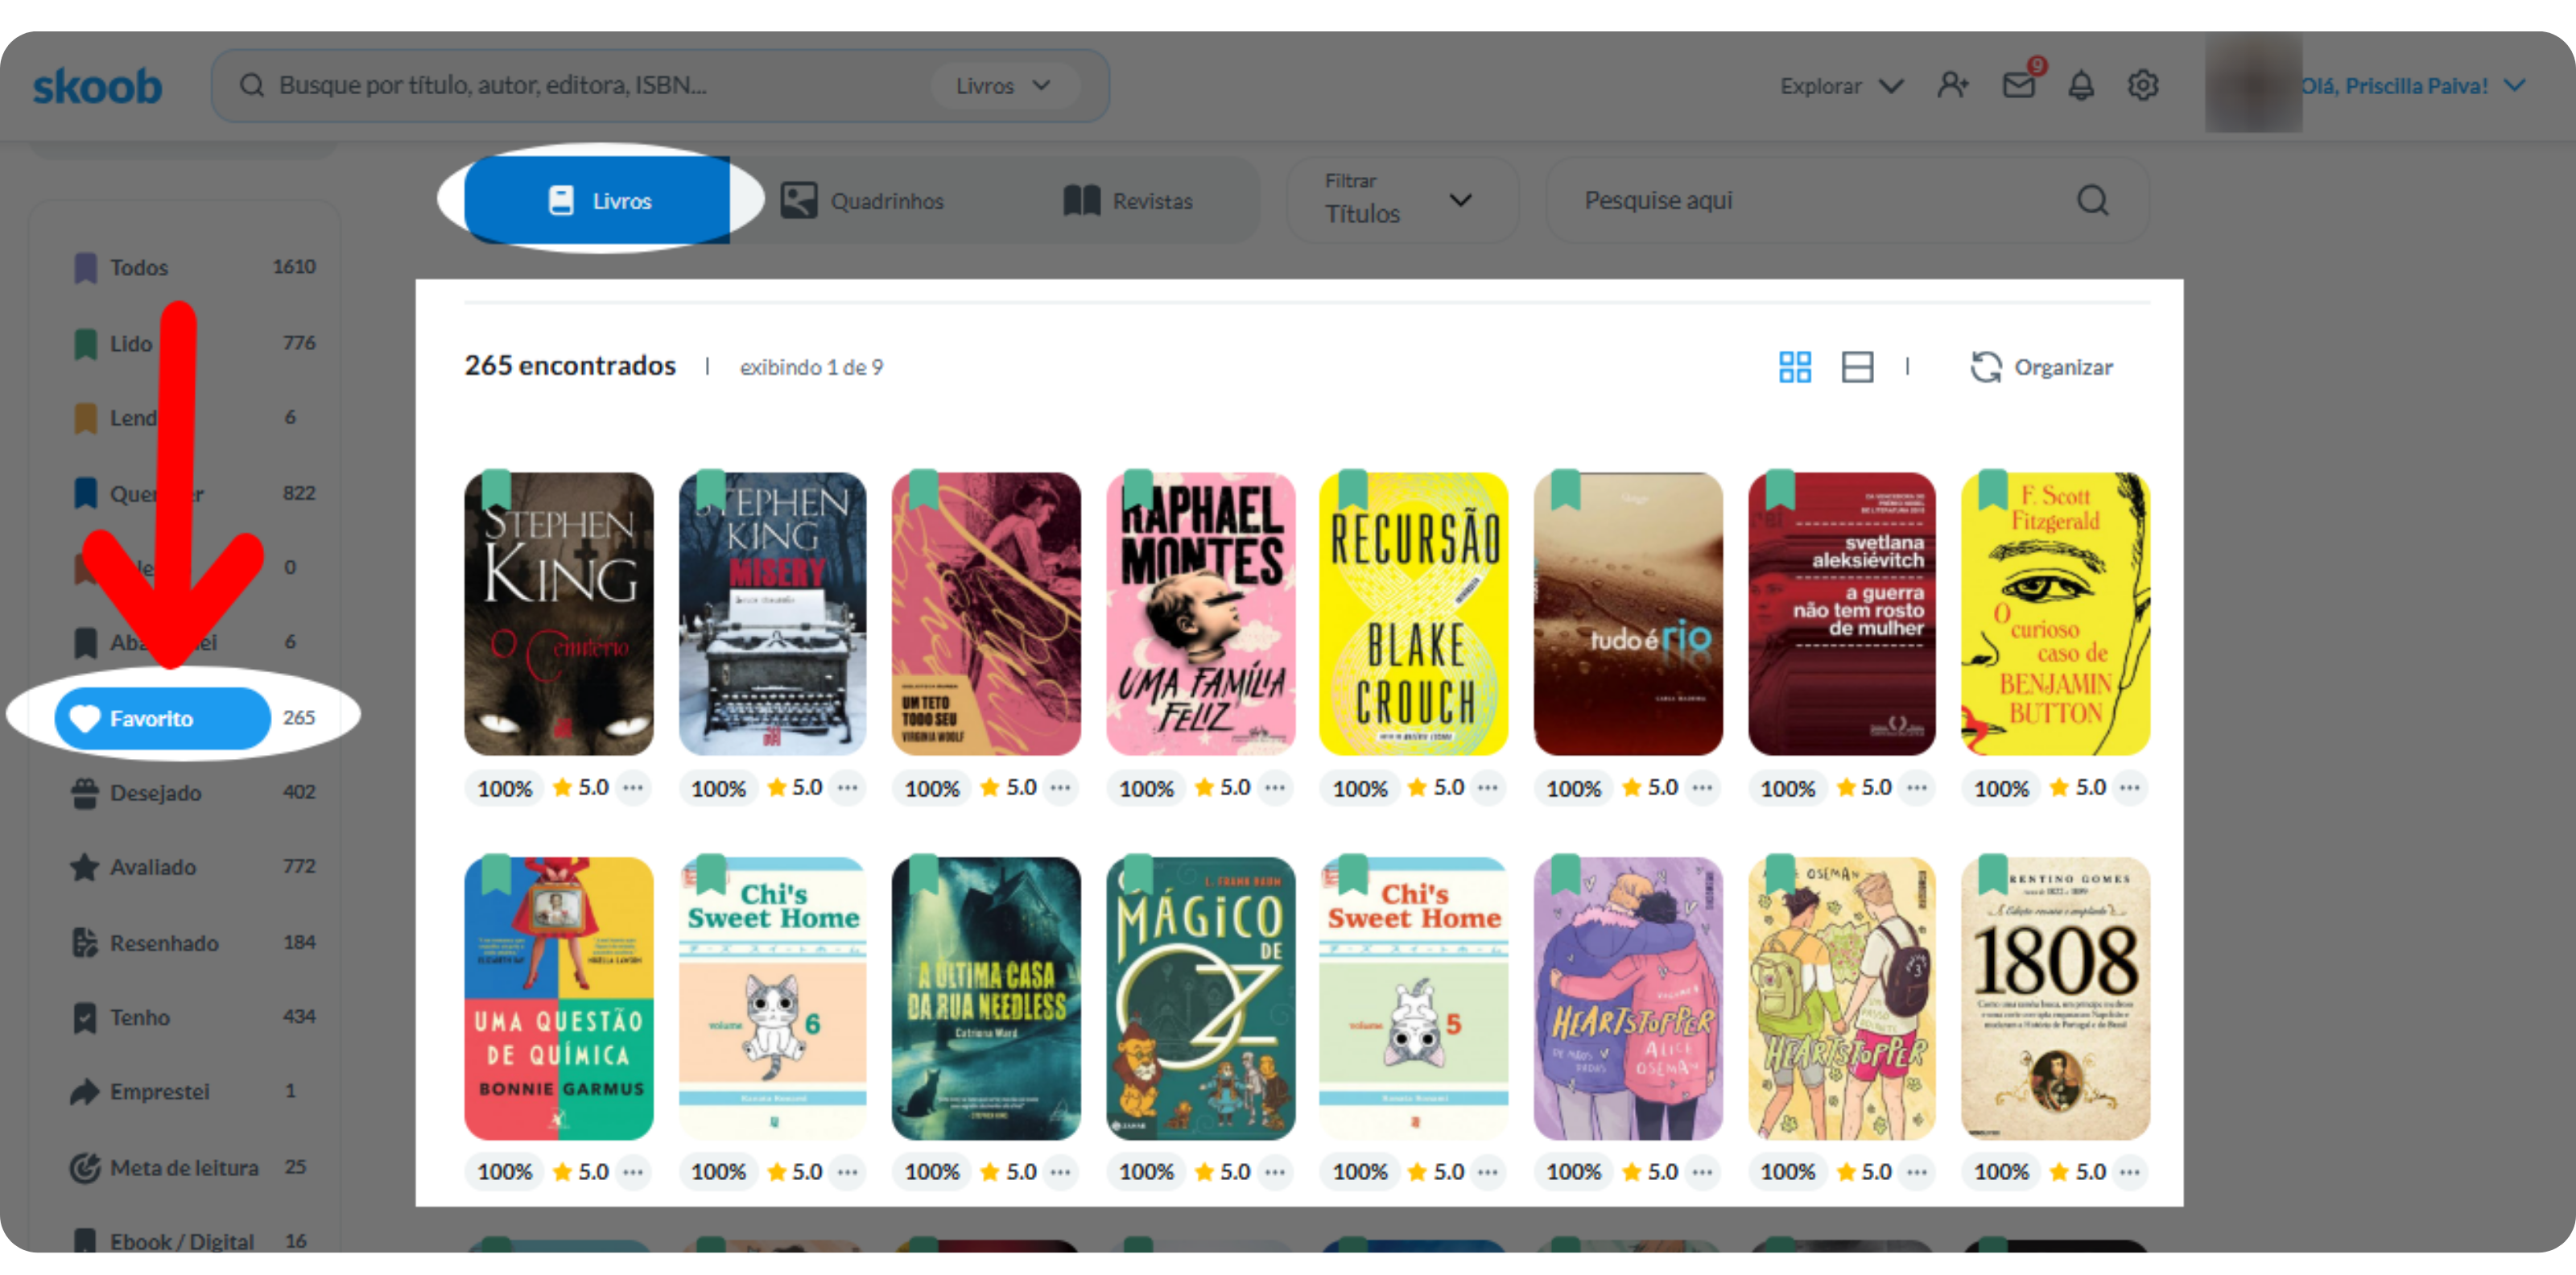This screenshot has height=1275, width=2576.
Task: Switch to the Revistas tab
Action: coord(1128,201)
